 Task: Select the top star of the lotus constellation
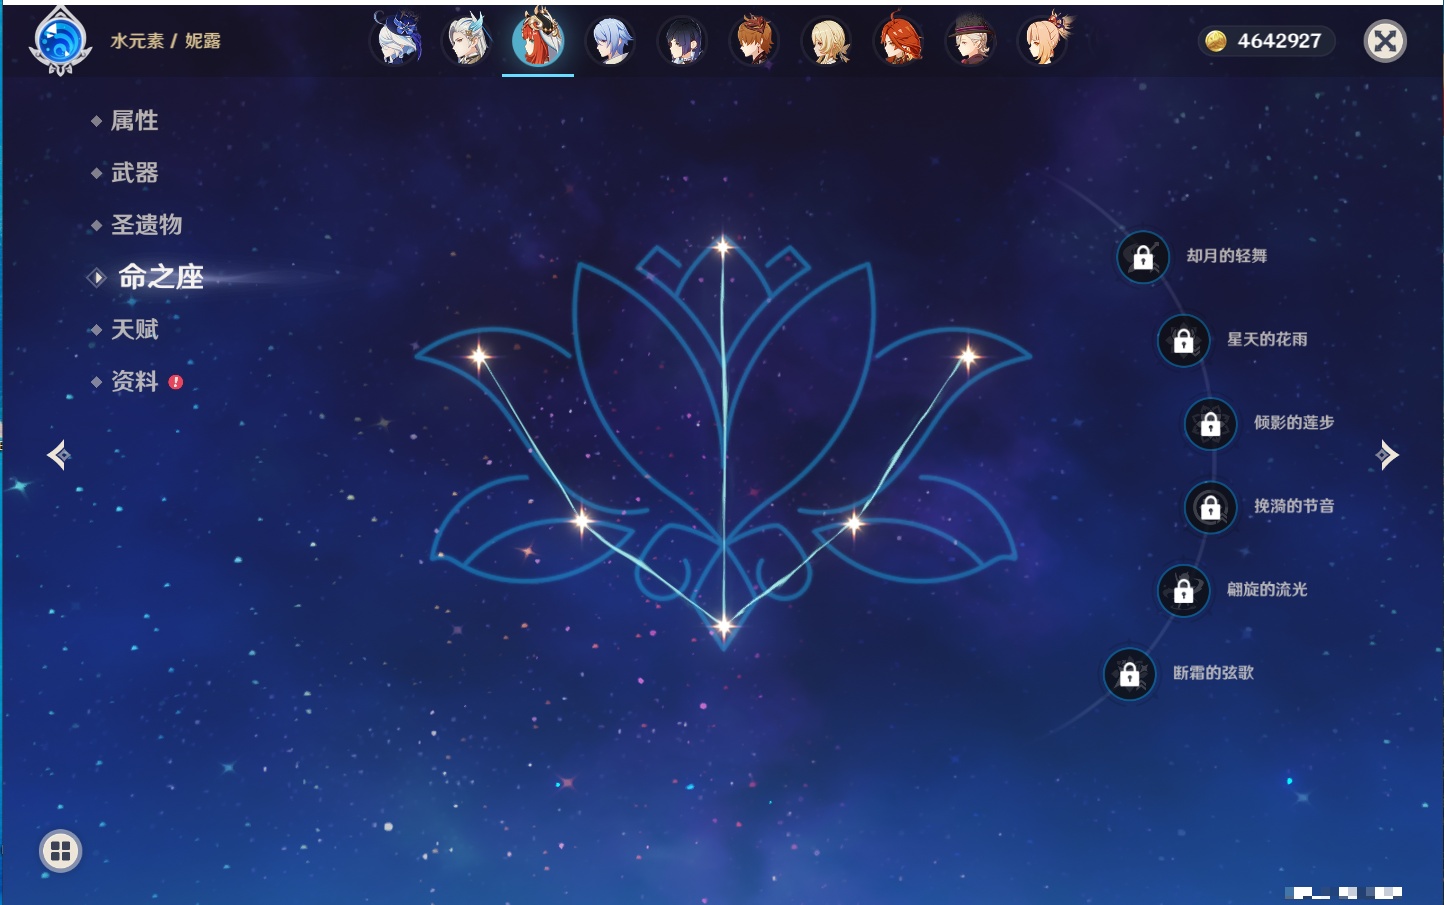722,246
